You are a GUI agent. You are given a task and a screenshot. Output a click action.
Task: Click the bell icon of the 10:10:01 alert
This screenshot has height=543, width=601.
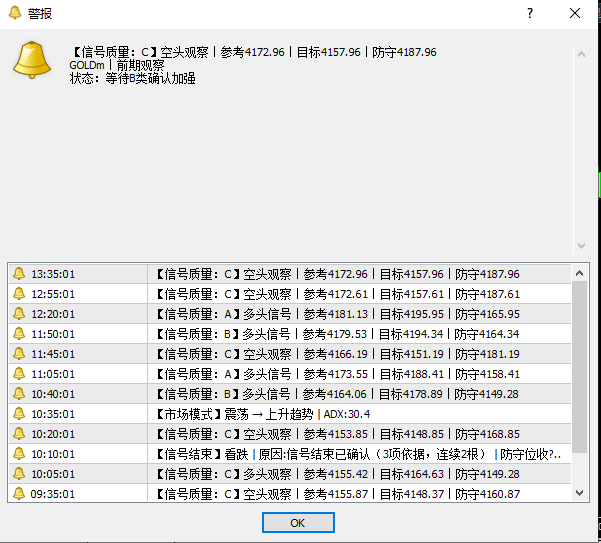tap(19, 453)
